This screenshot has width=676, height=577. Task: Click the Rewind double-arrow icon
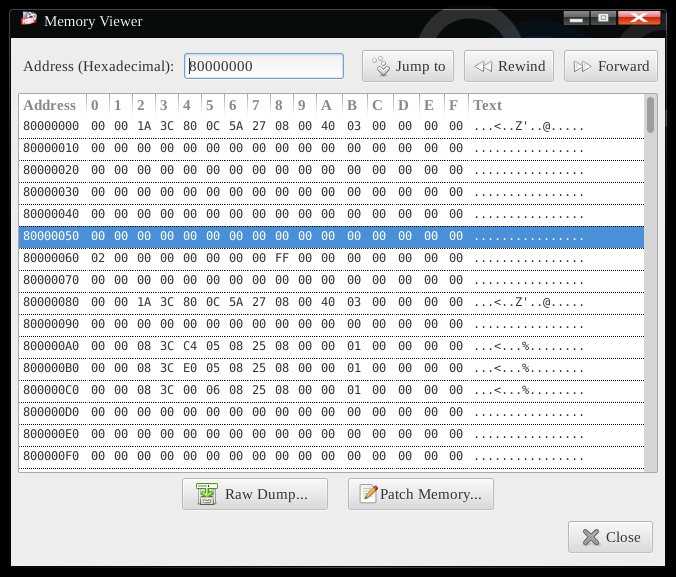tap(482, 67)
